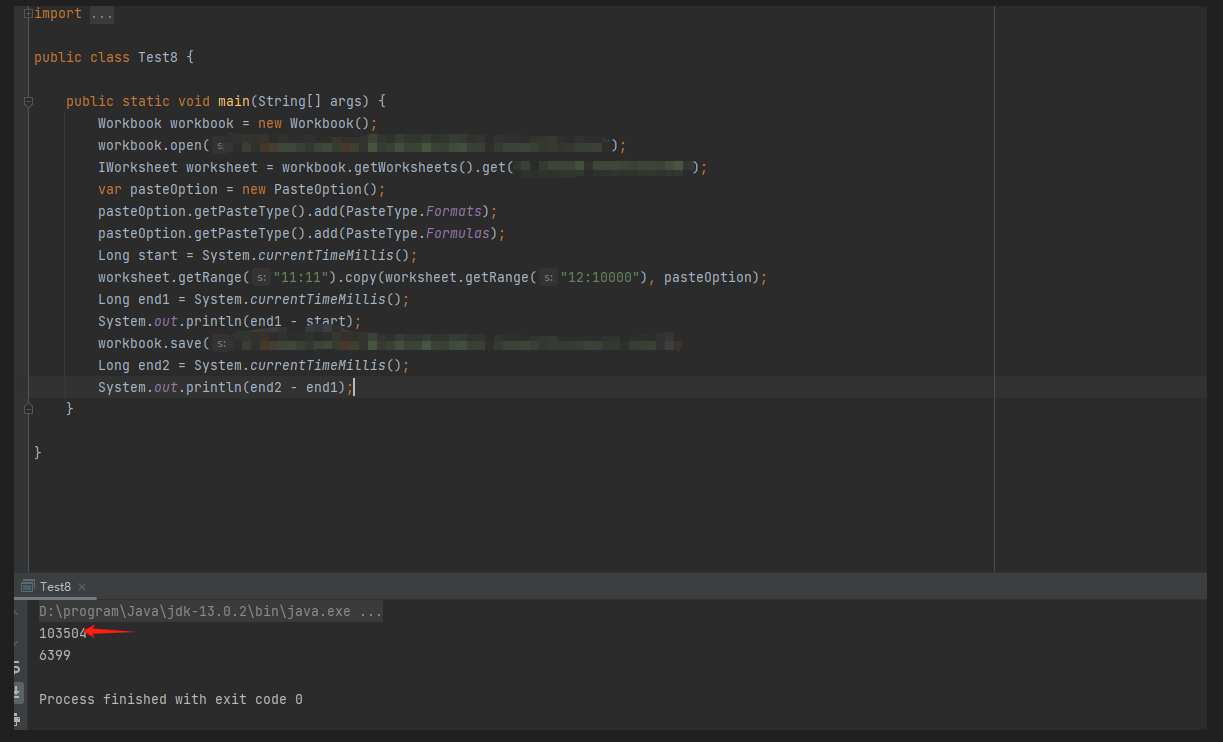
Task: Click the "11:11" string literal
Action: click(302, 277)
